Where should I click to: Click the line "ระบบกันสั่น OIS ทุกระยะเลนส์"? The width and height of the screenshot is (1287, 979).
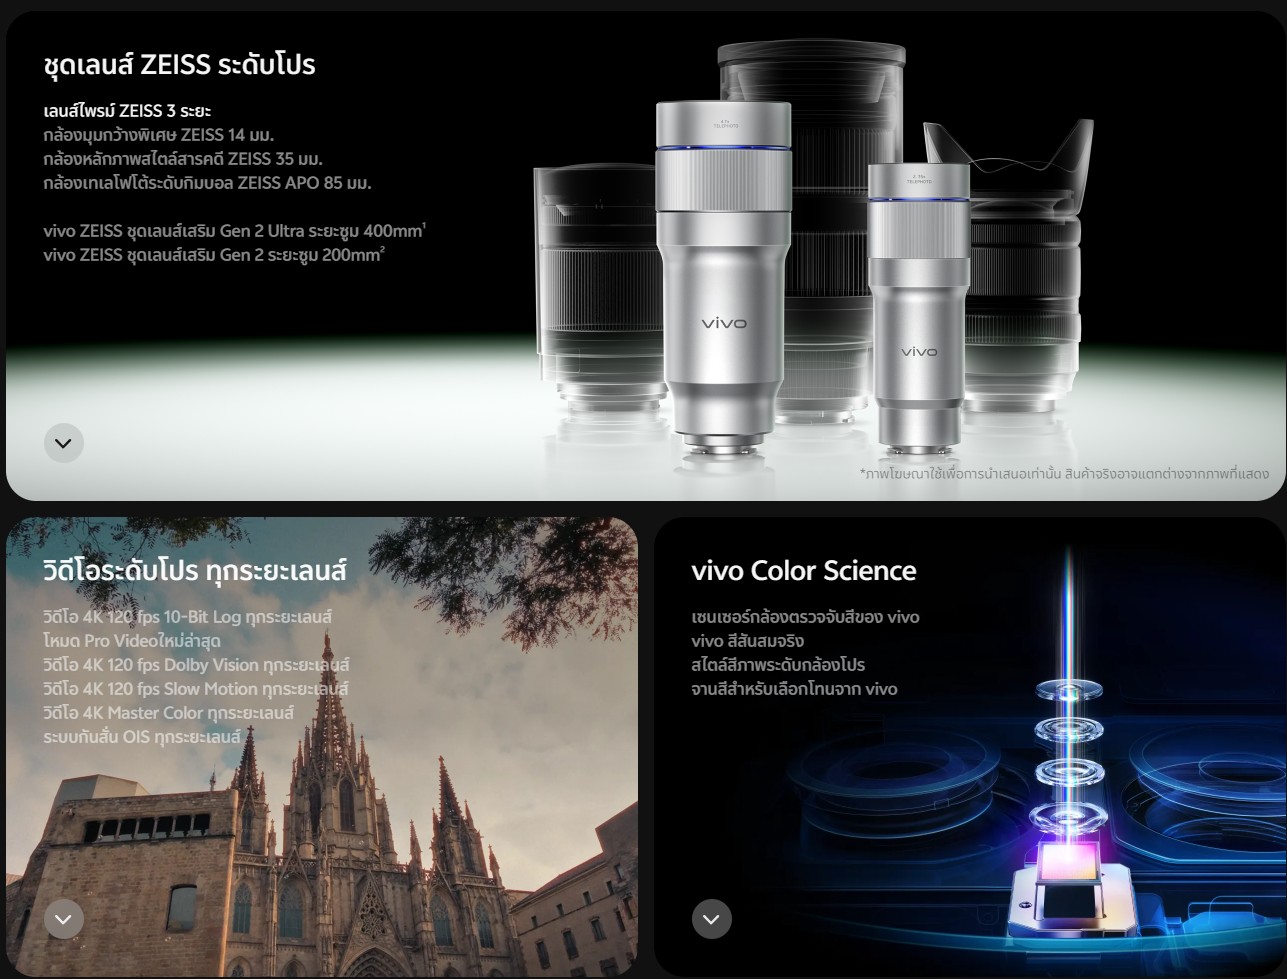[x=142, y=737]
